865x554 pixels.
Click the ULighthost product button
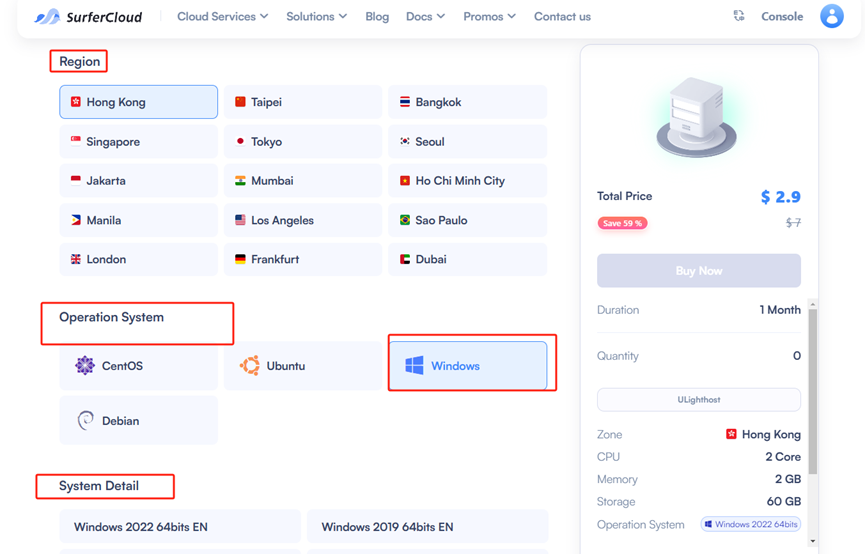698,399
